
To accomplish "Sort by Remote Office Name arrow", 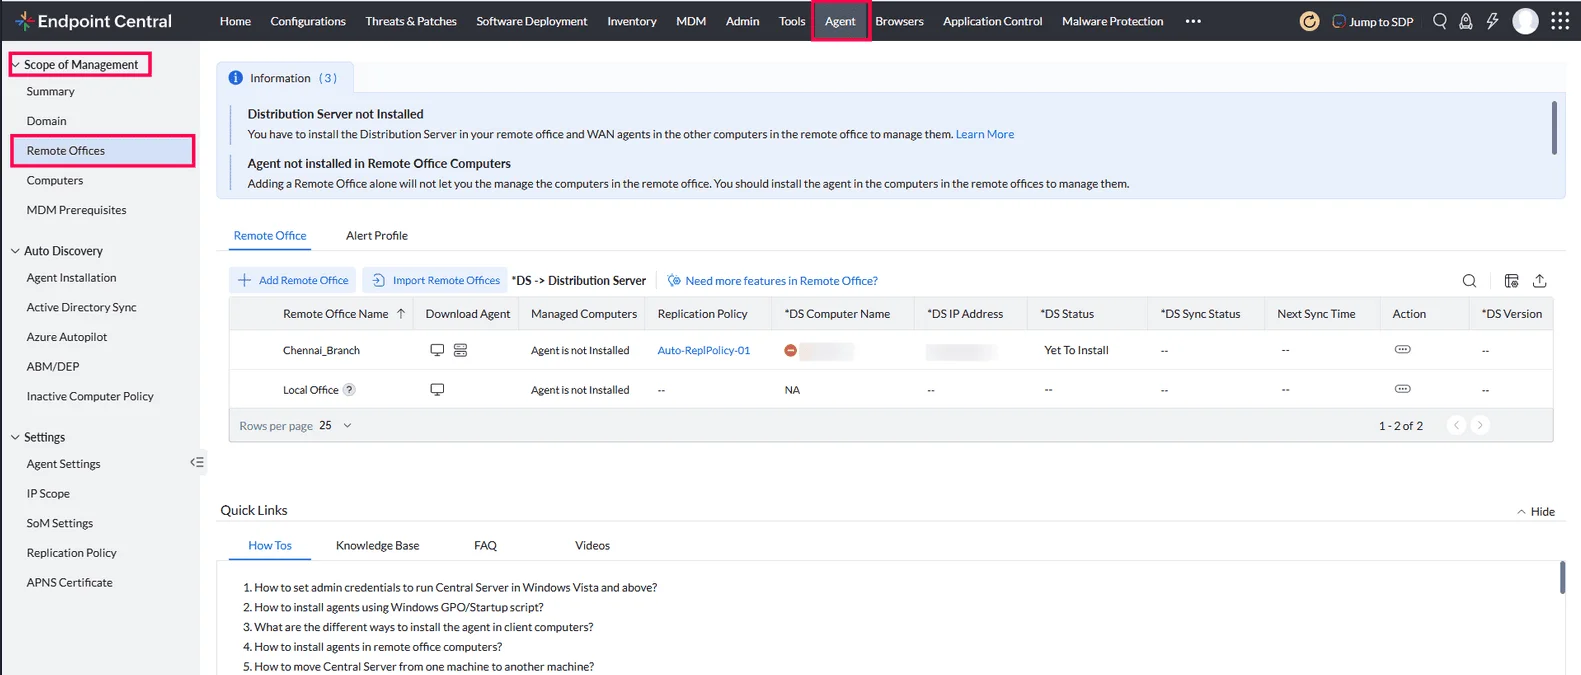I will [401, 314].
